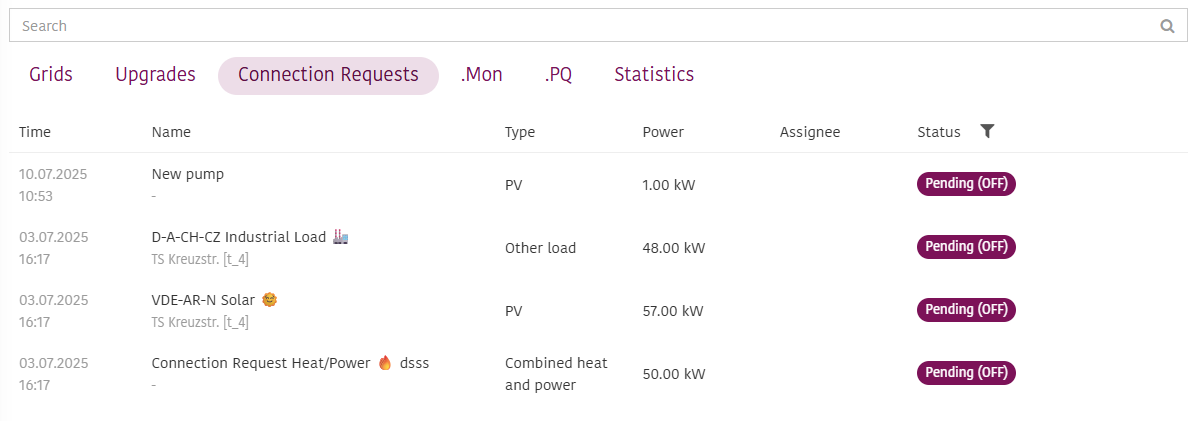Click Pending (OFF) badge for VDE-AR-N Solar
This screenshot has height=421, width=1201.
click(966, 310)
